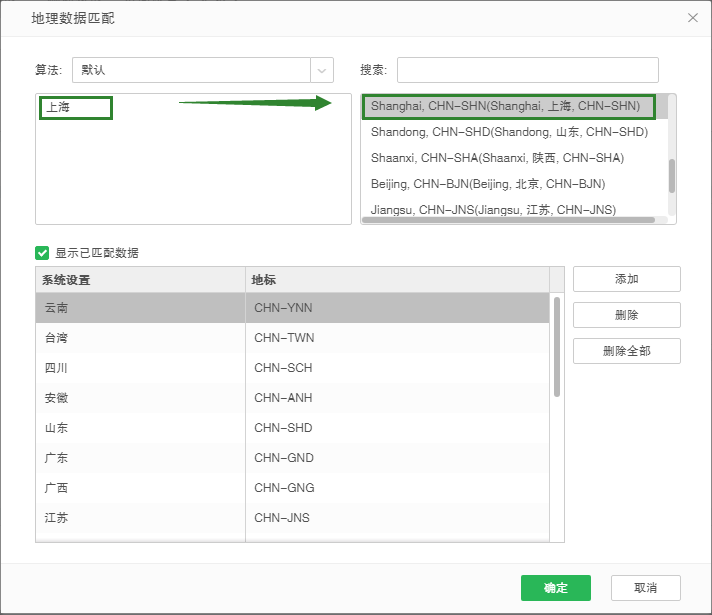The width and height of the screenshot is (712, 615).
Task: Confirm with the green 确定 button
Action: 555,588
